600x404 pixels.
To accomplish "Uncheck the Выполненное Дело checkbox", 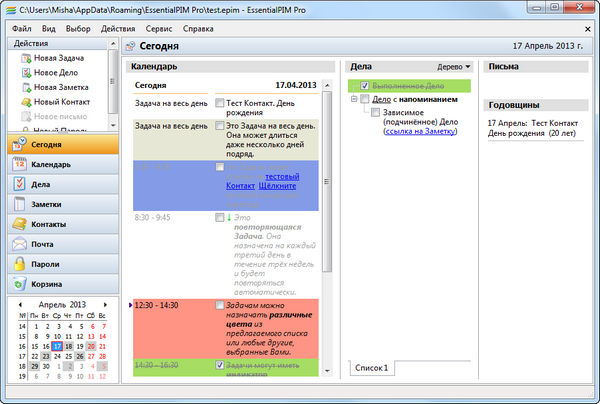I will (366, 86).
